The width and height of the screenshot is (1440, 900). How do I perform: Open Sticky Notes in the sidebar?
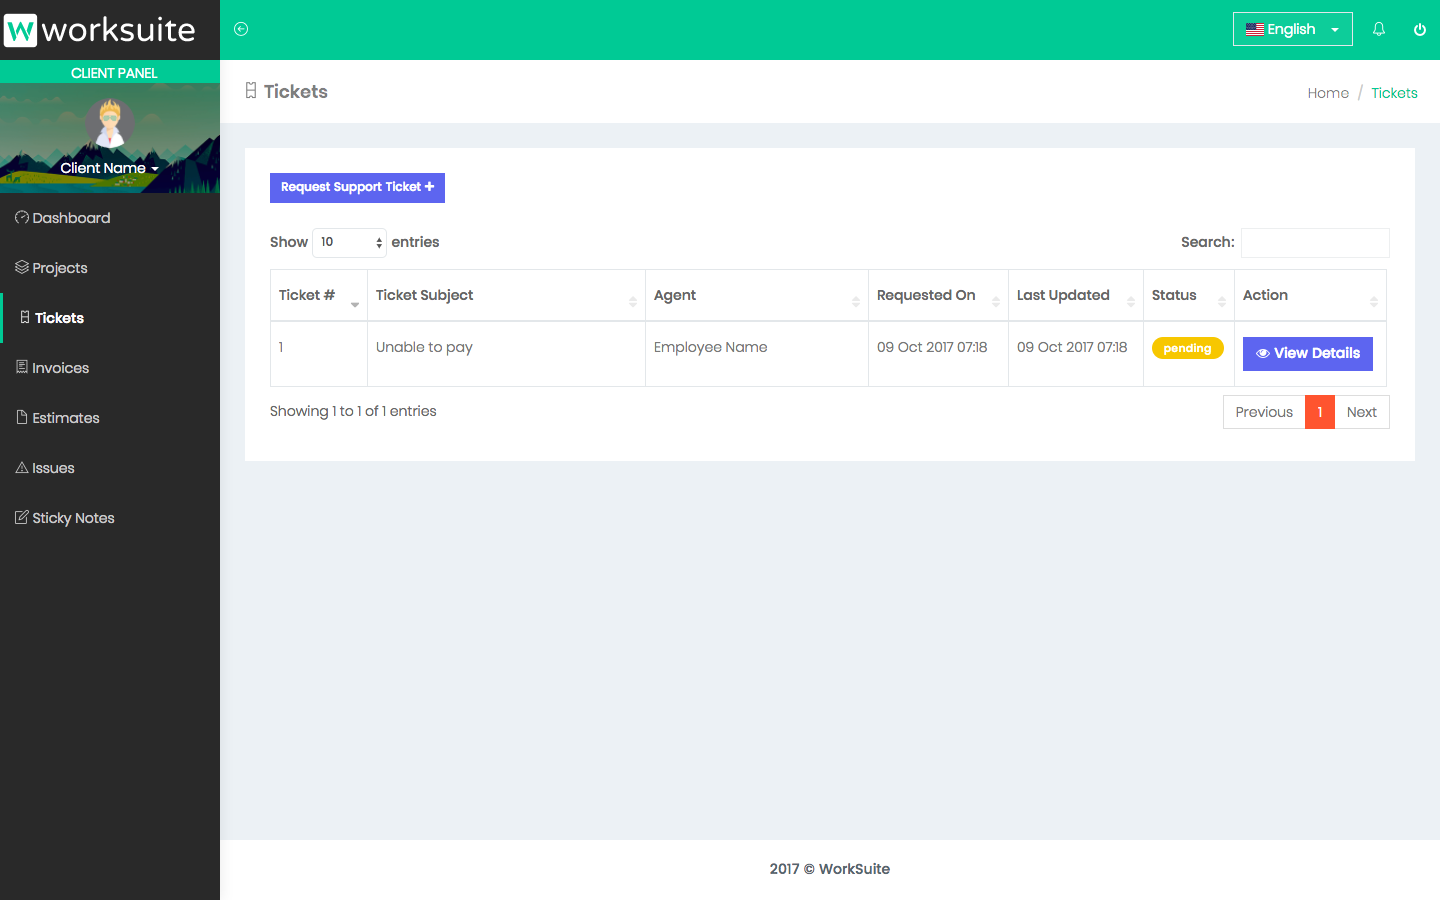73,518
